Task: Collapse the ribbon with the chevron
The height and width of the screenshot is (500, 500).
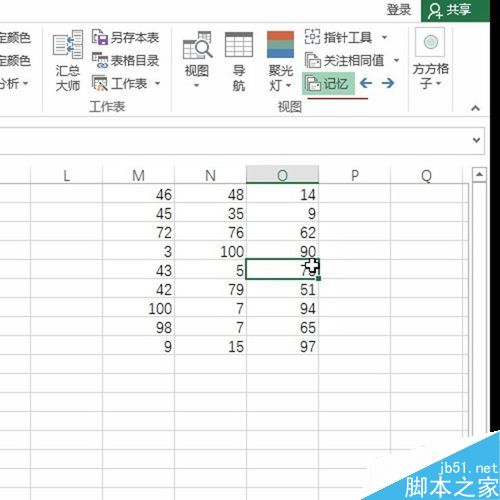Action: tap(475, 108)
